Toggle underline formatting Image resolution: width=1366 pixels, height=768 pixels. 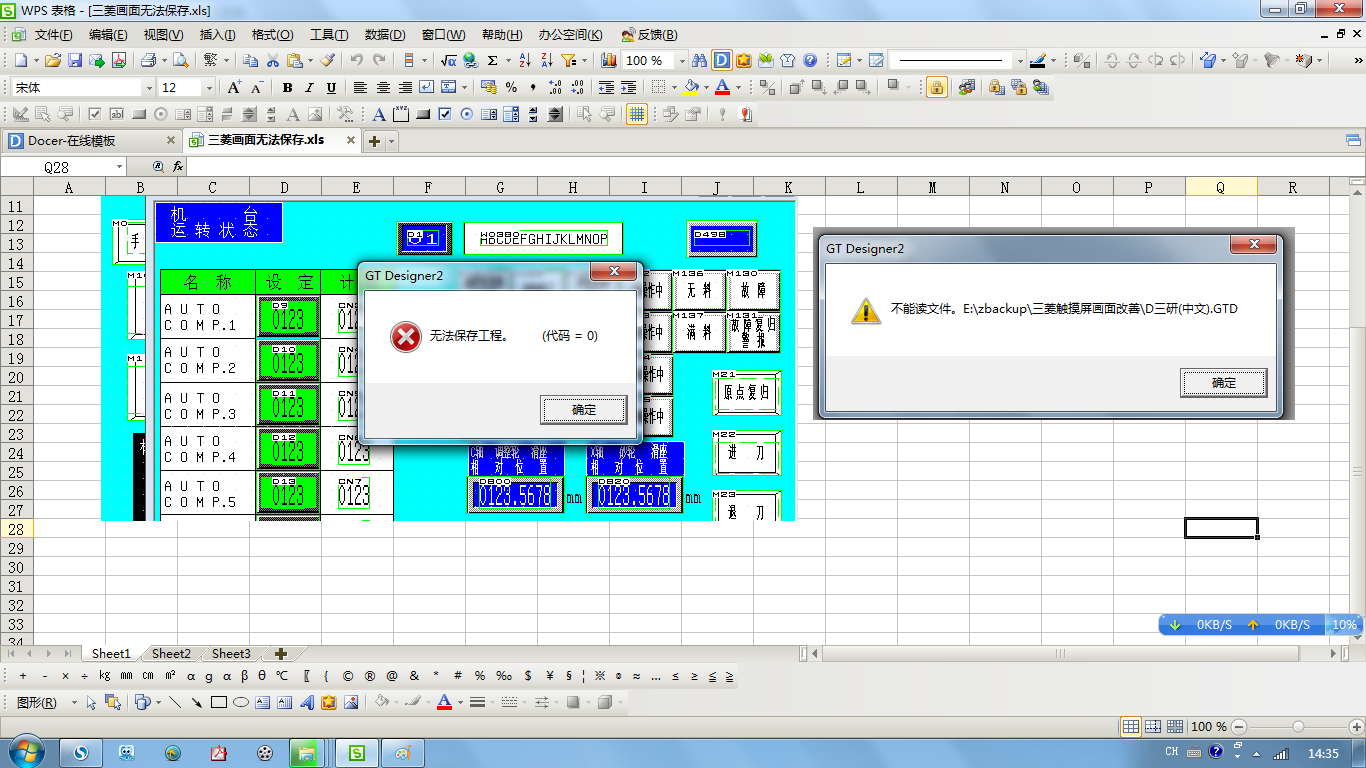[x=331, y=88]
